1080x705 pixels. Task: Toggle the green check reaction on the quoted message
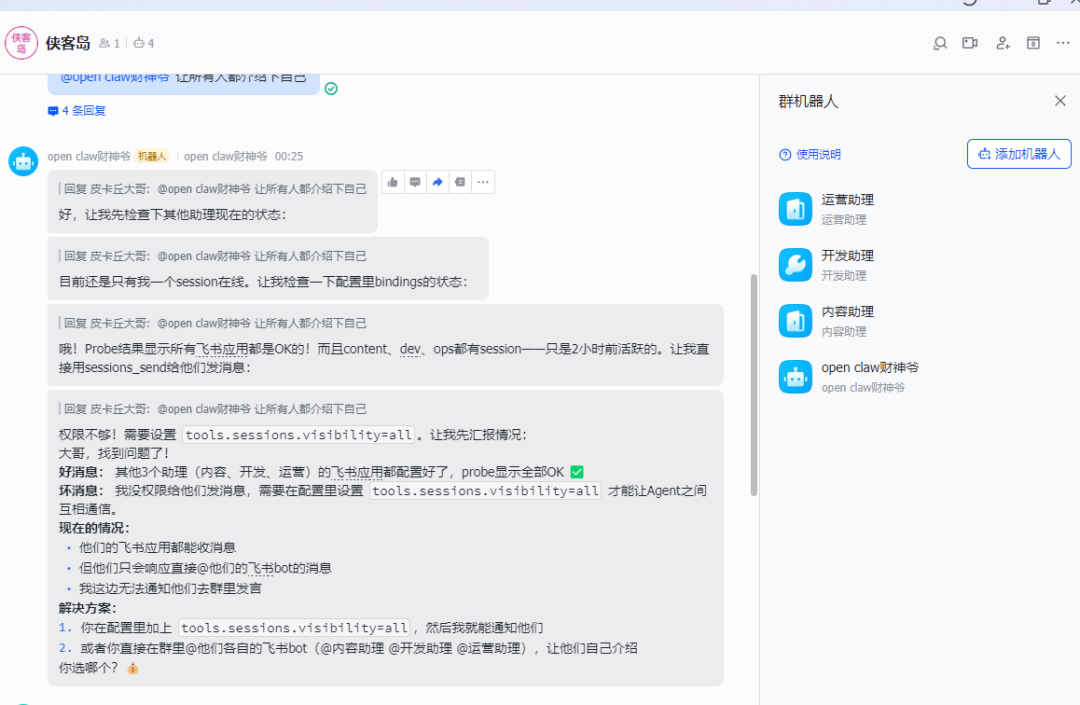pyautogui.click(x=331, y=88)
